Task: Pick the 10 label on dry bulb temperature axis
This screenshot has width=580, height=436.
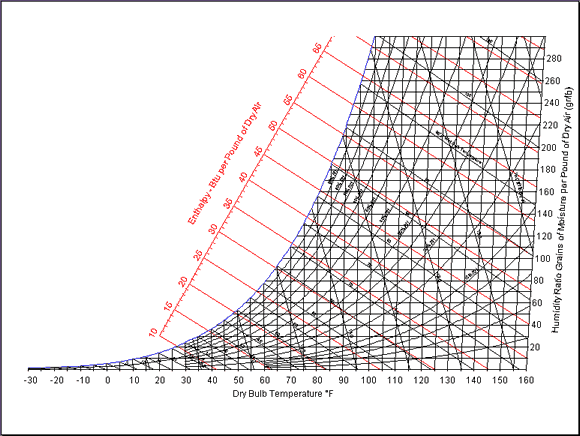Action: 134,380
